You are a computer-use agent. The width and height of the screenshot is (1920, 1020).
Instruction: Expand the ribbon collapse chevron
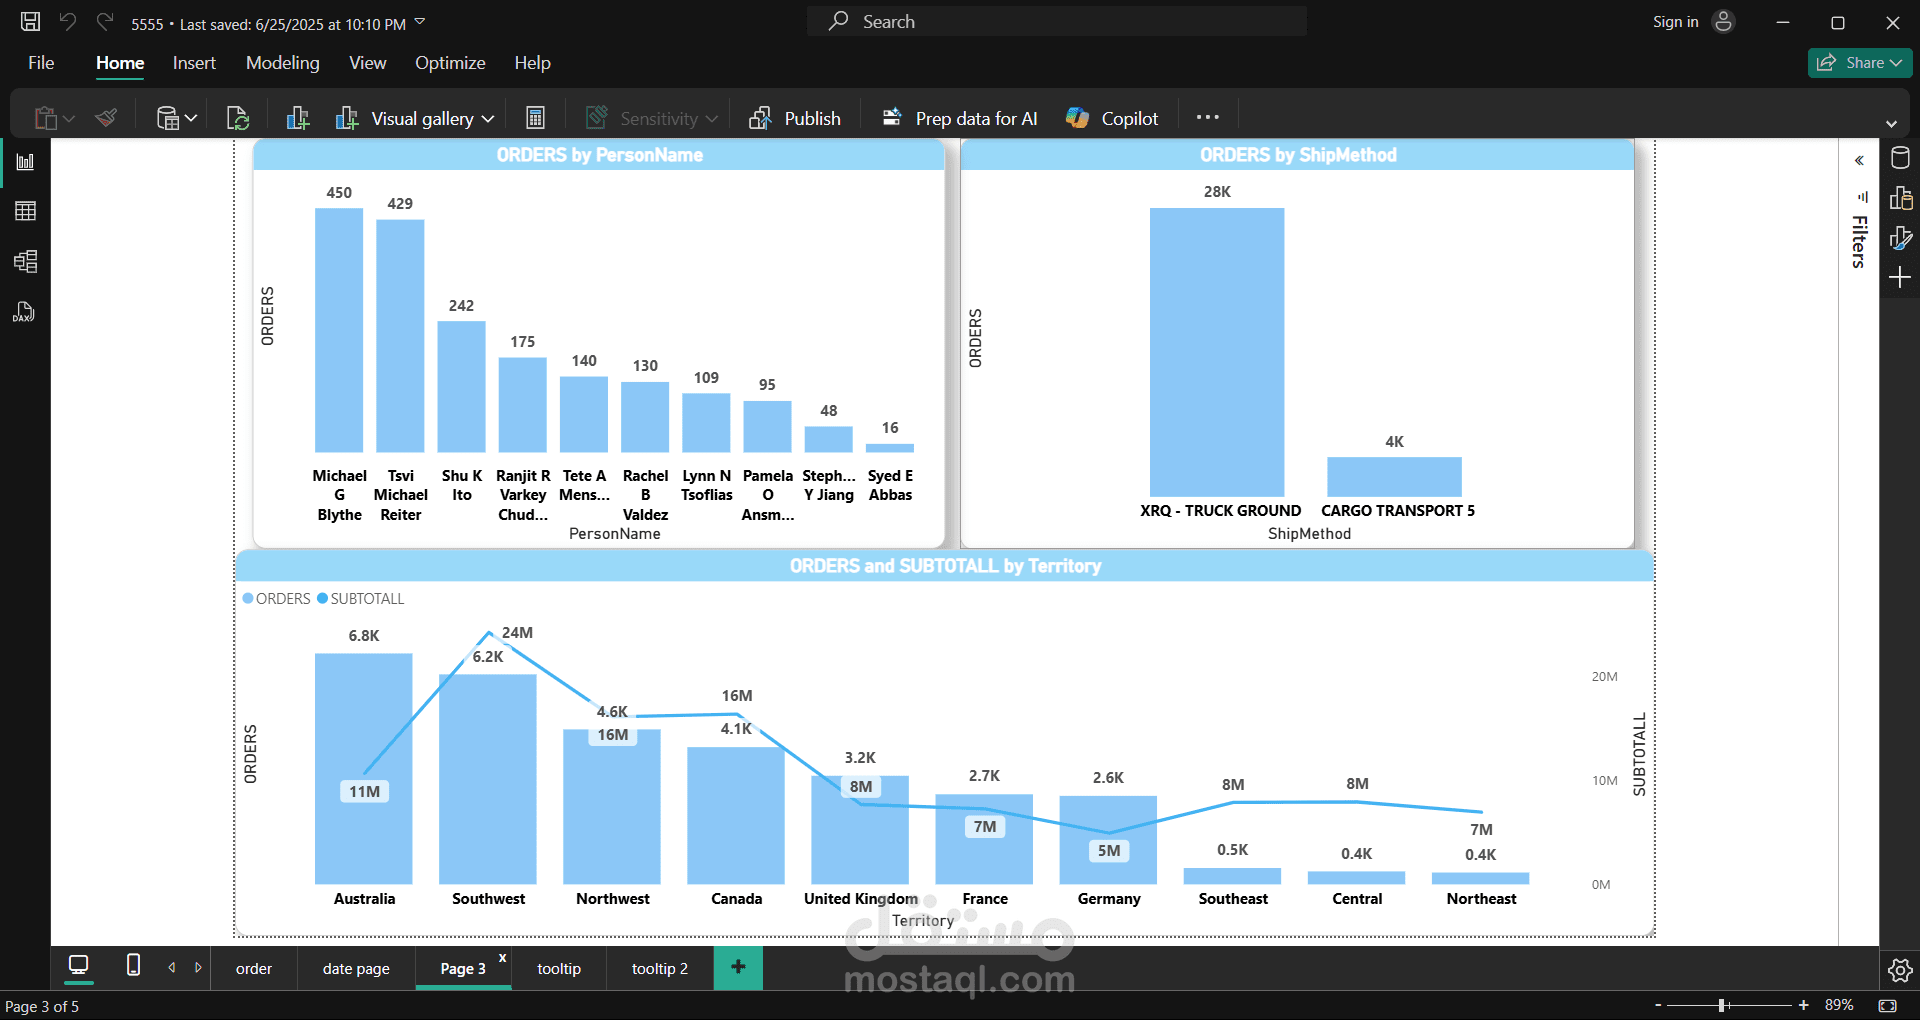click(x=1891, y=124)
